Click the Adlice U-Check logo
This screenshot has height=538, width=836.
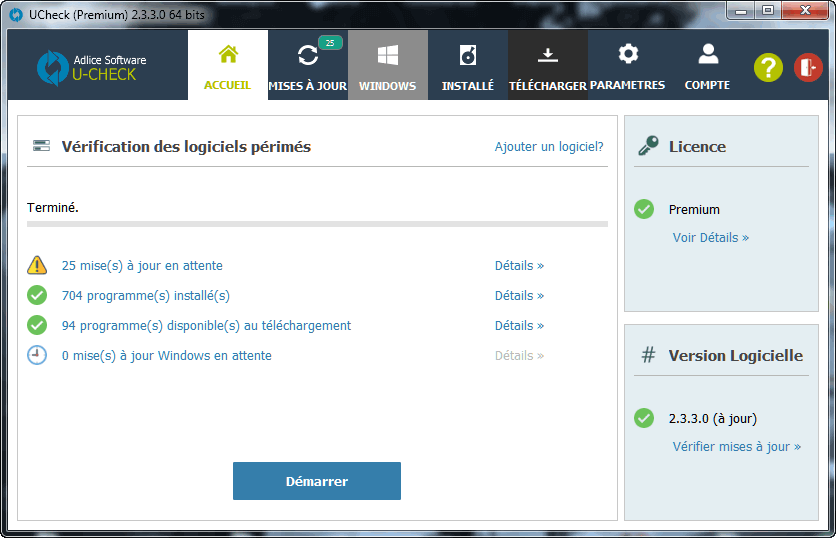pyautogui.click(x=92, y=67)
